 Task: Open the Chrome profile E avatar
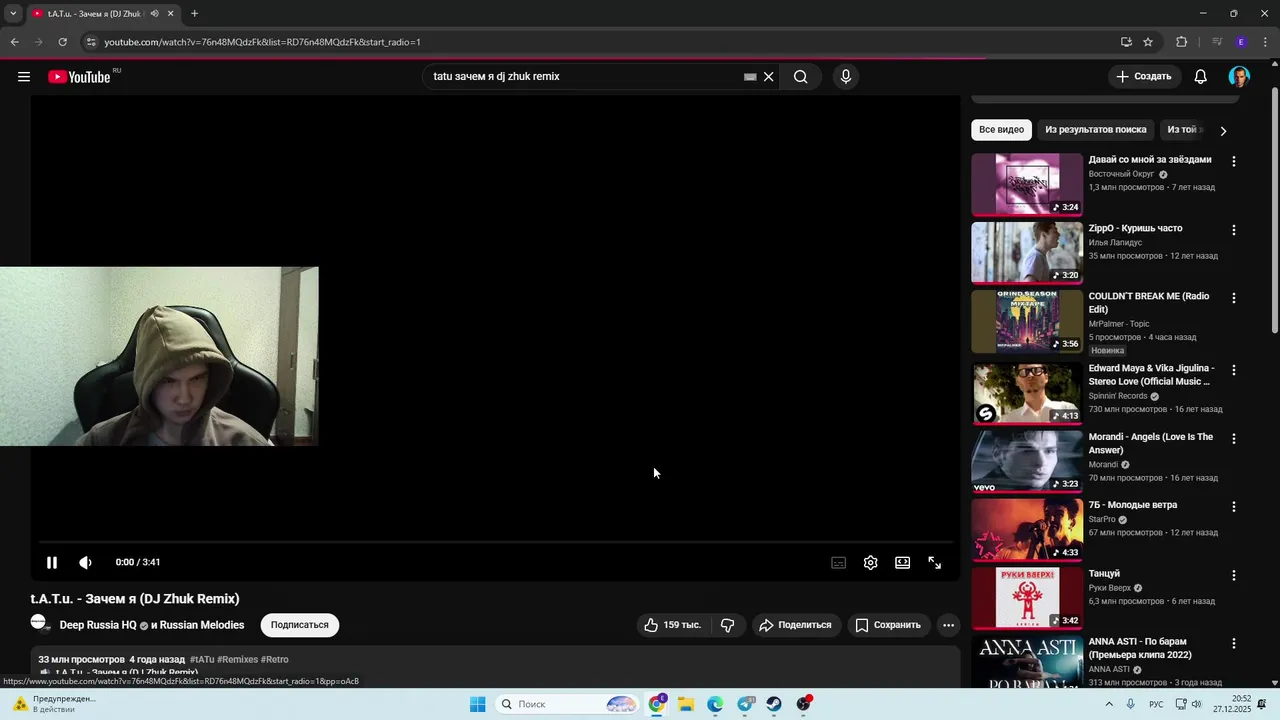(1241, 42)
